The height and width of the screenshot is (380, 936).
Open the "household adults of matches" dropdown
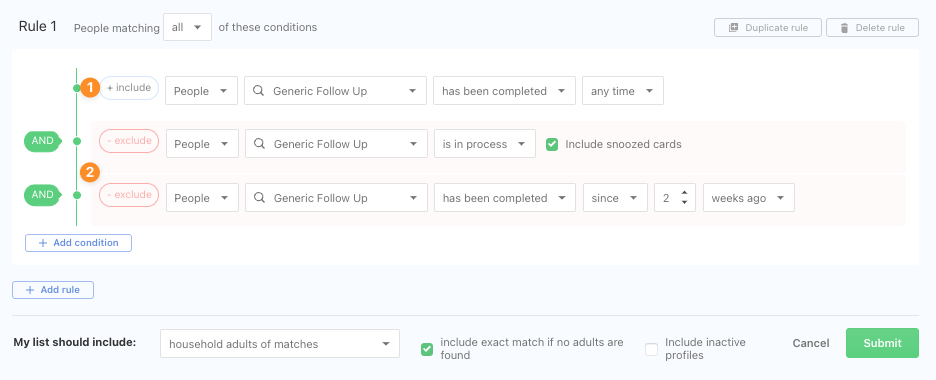(x=280, y=344)
